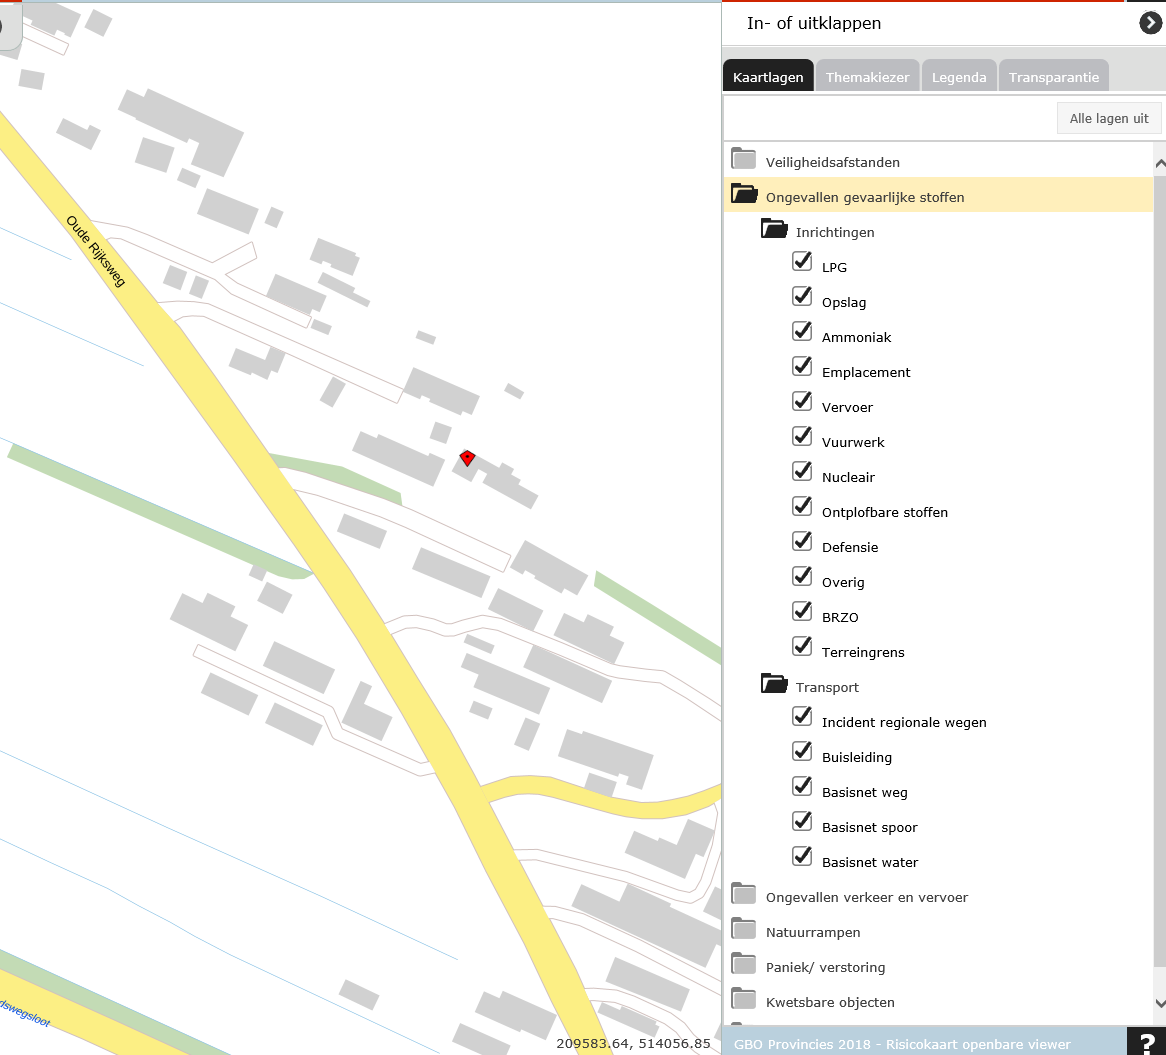Toggle the Buisleiding layer checkbox

(x=802, y=752)
